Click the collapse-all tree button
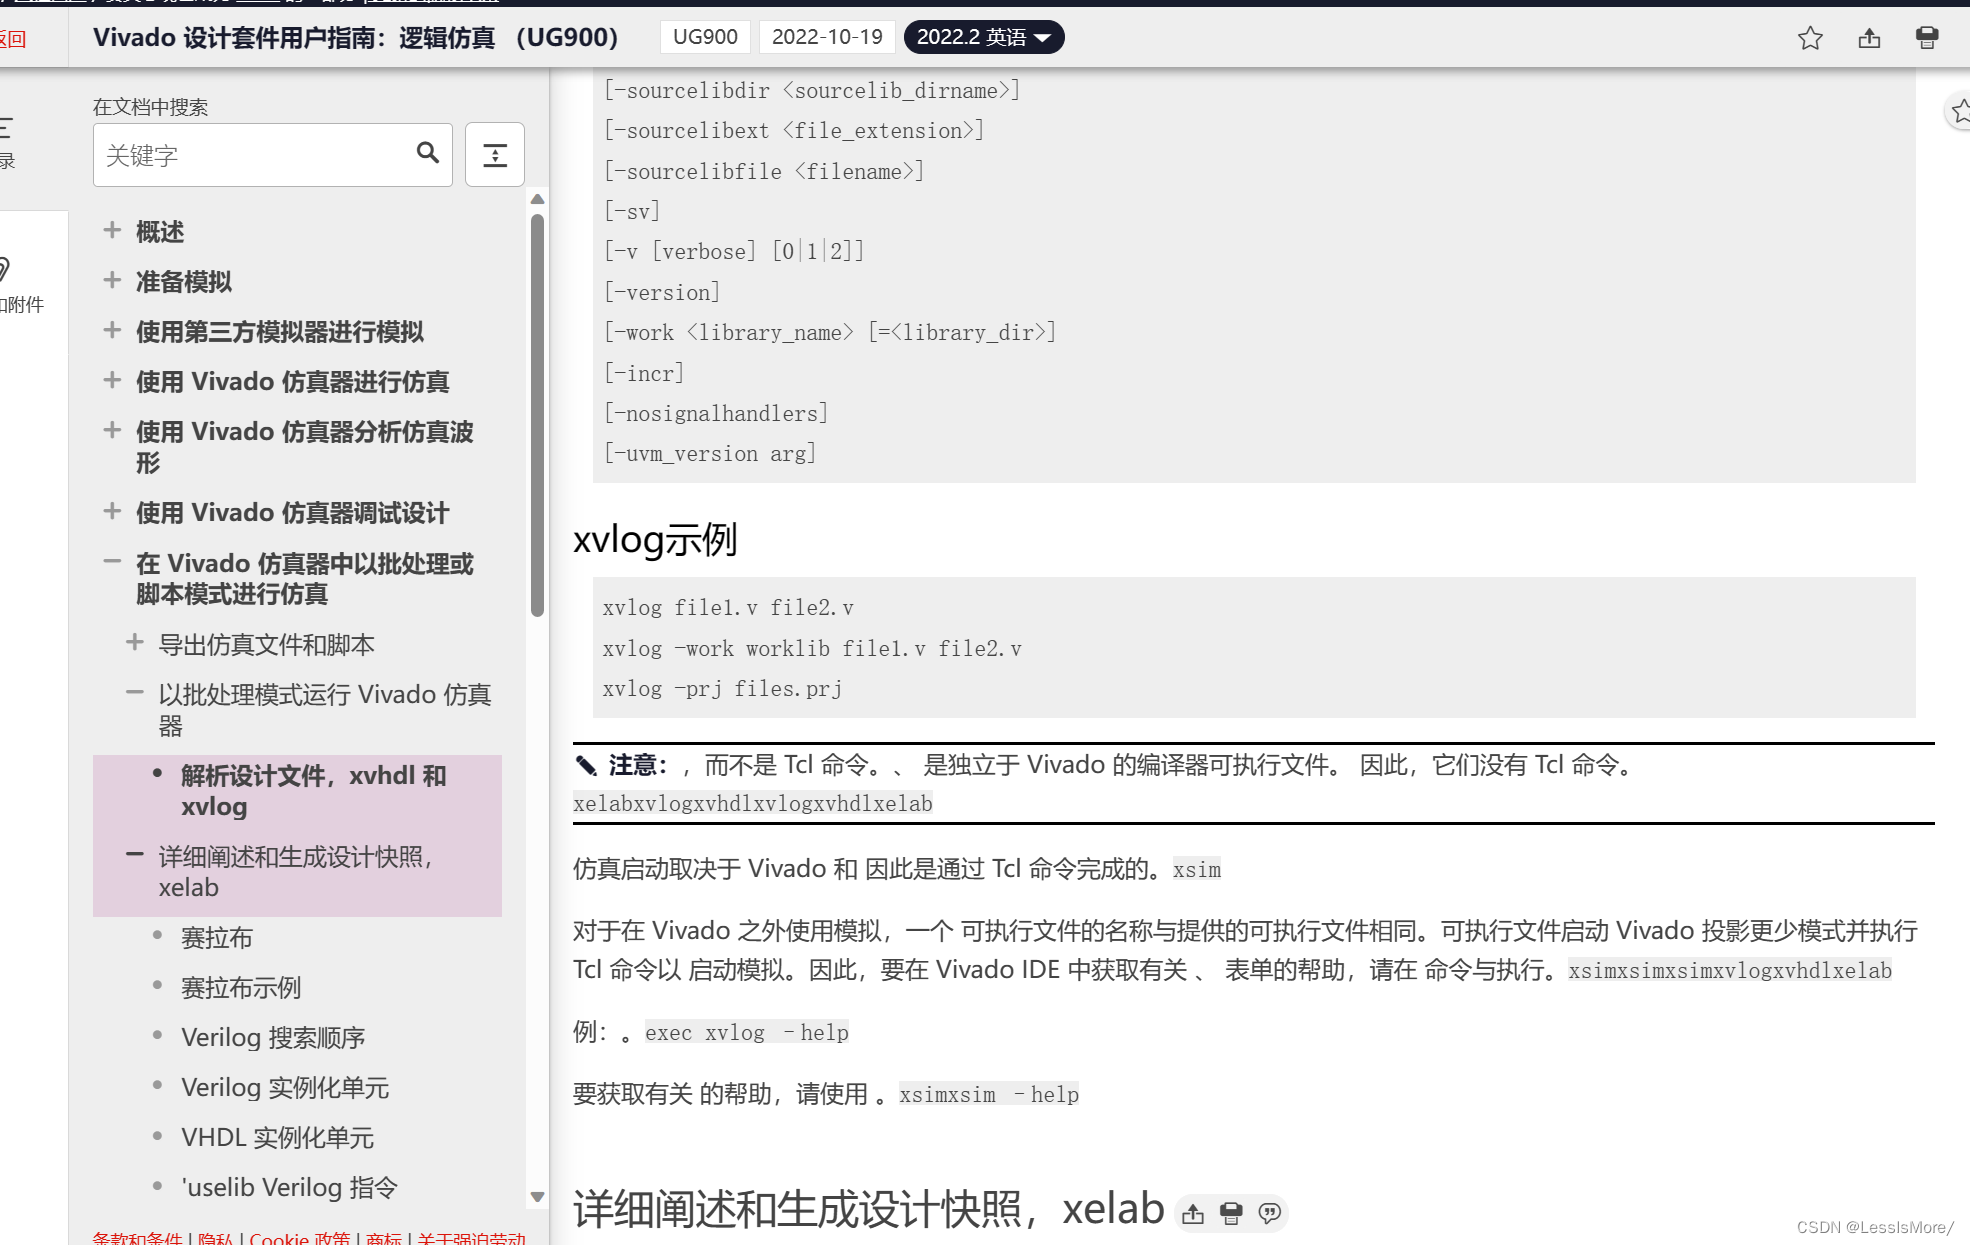 pos(495,155)
